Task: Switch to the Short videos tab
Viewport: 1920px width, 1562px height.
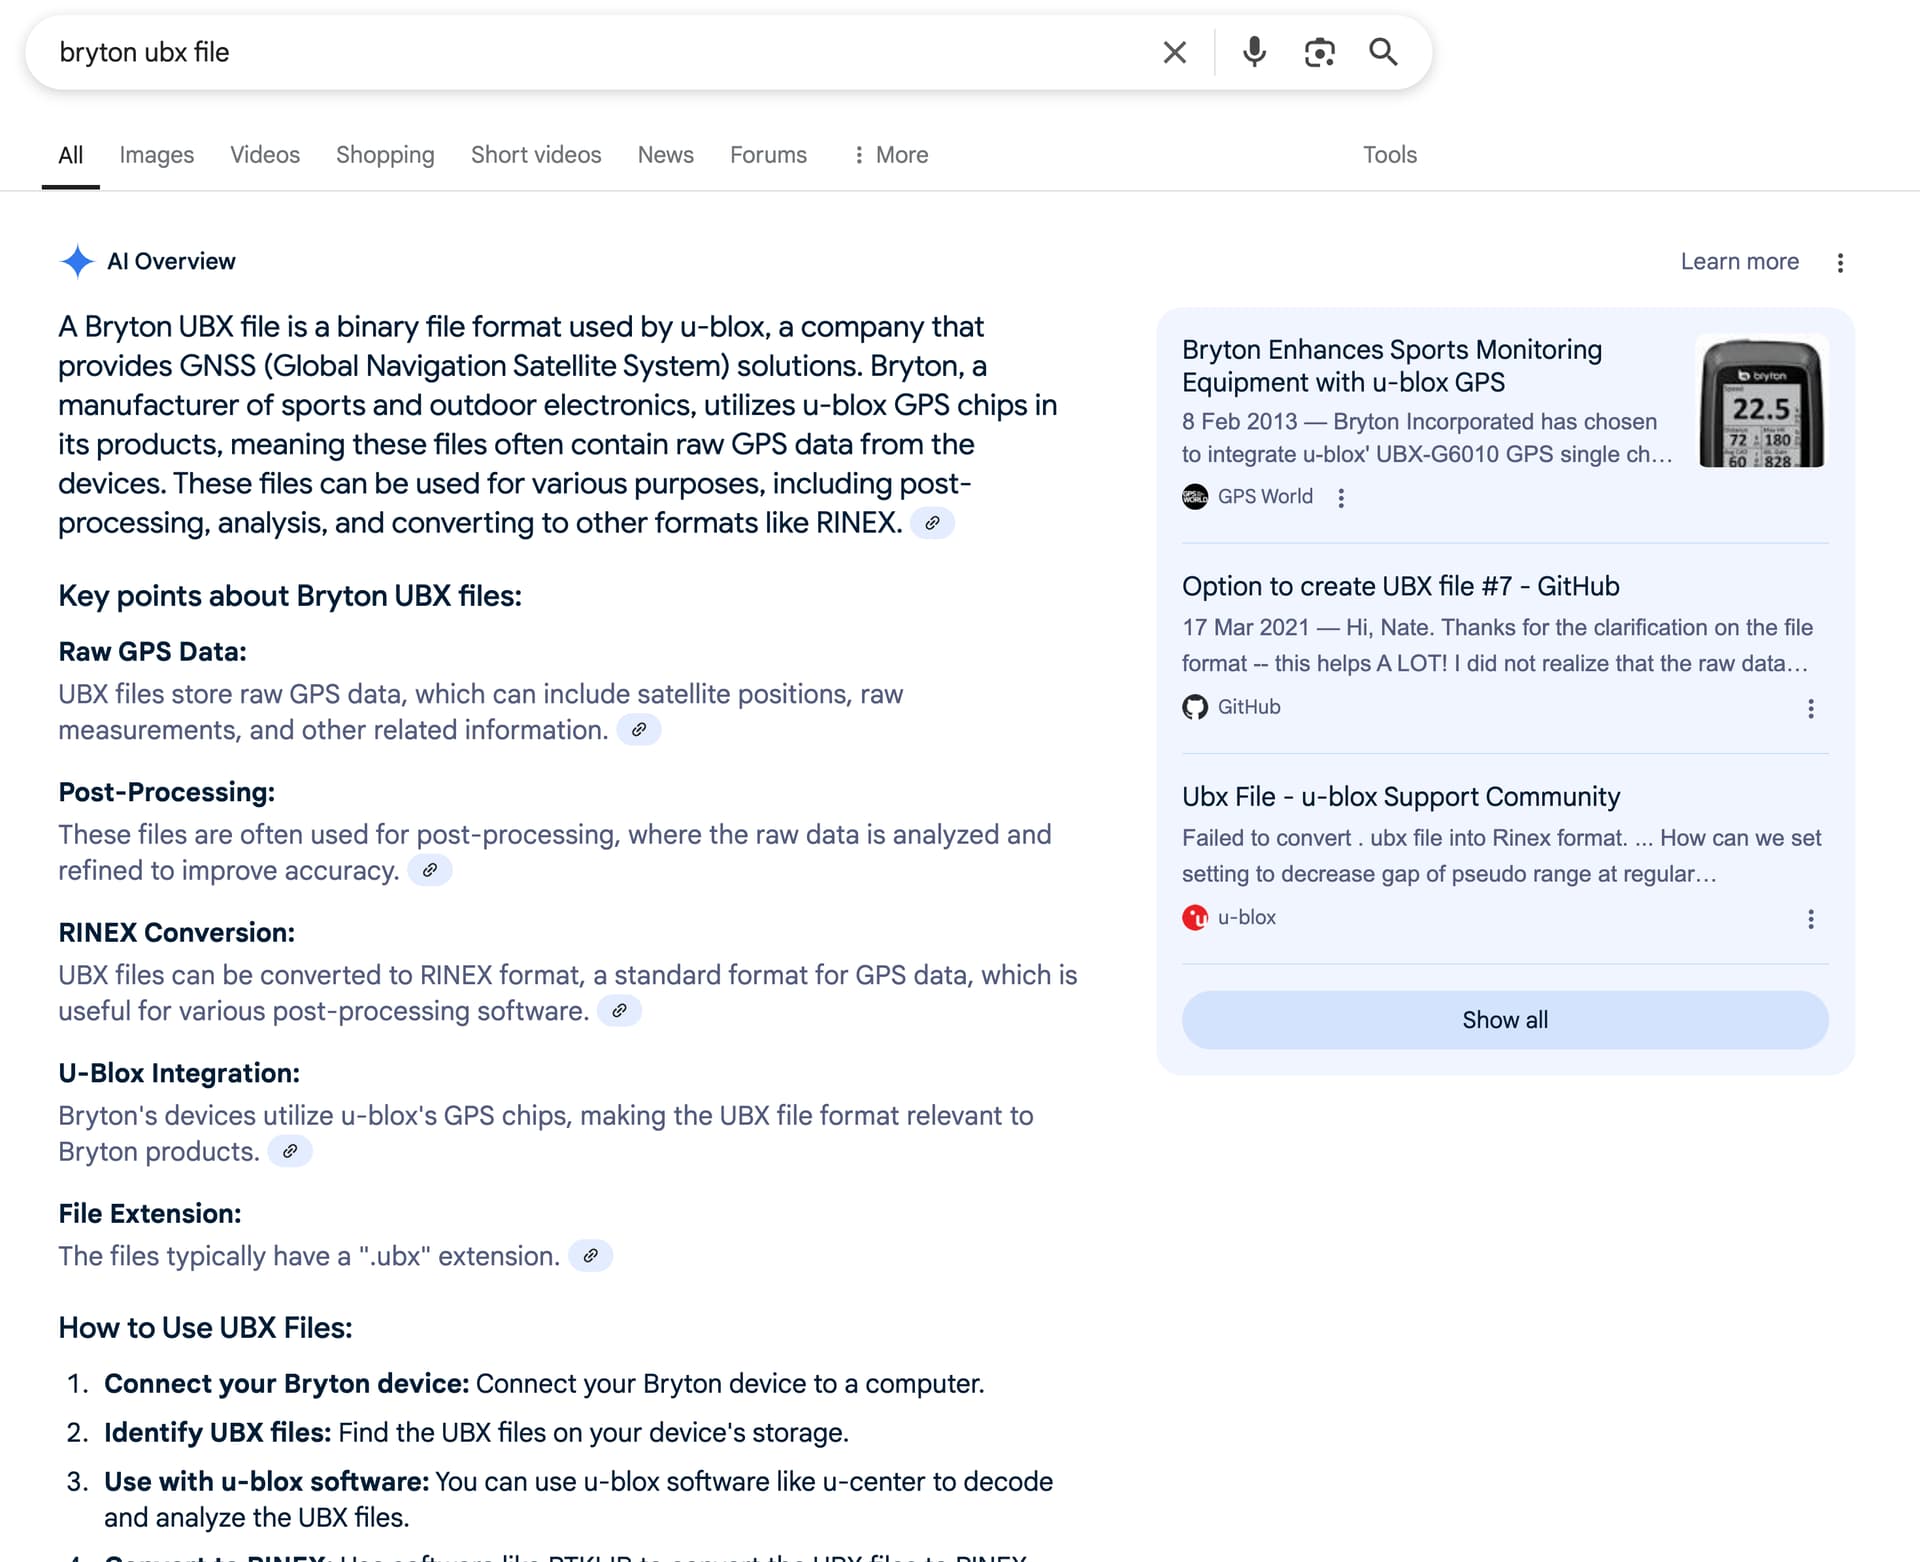Action: (536, 155)
